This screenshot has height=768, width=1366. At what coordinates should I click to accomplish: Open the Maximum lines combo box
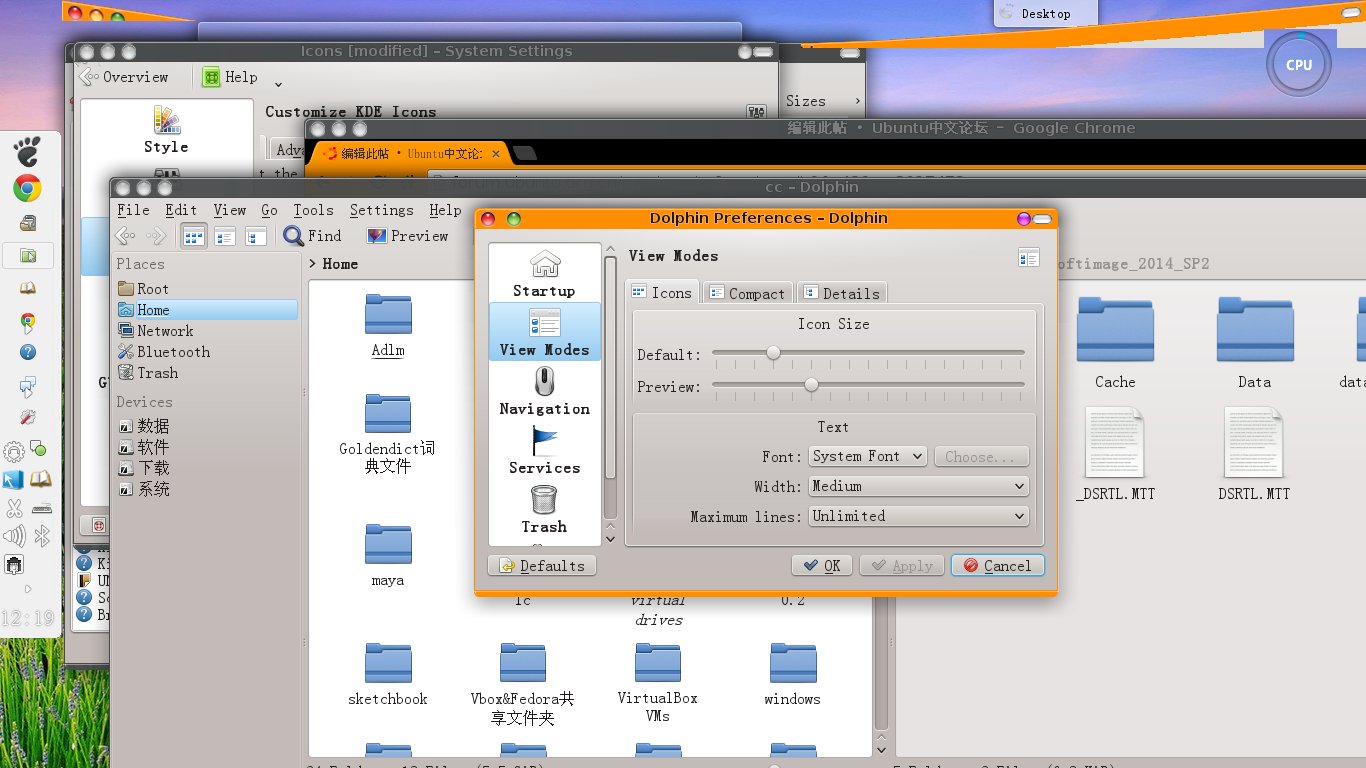[x=919, y=516]
